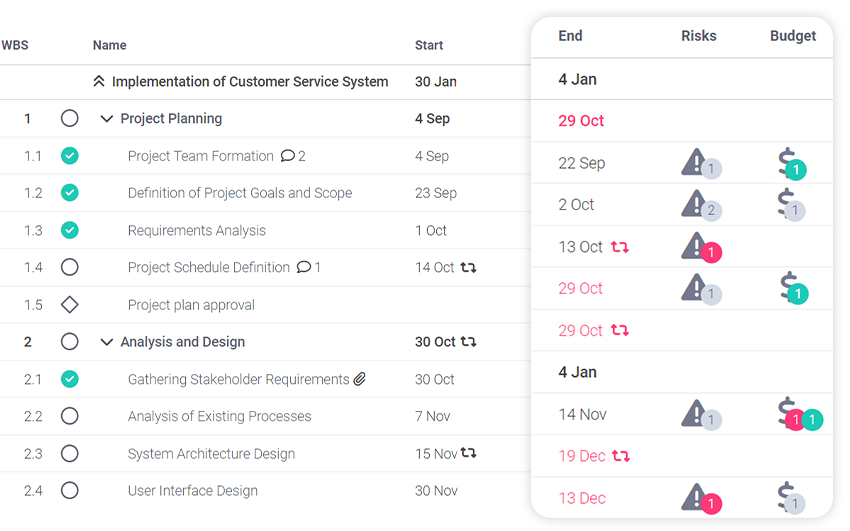Open System Architecture Design task name
The width and height of the screenshot is (850, 531).
click(x=211, y=454)
